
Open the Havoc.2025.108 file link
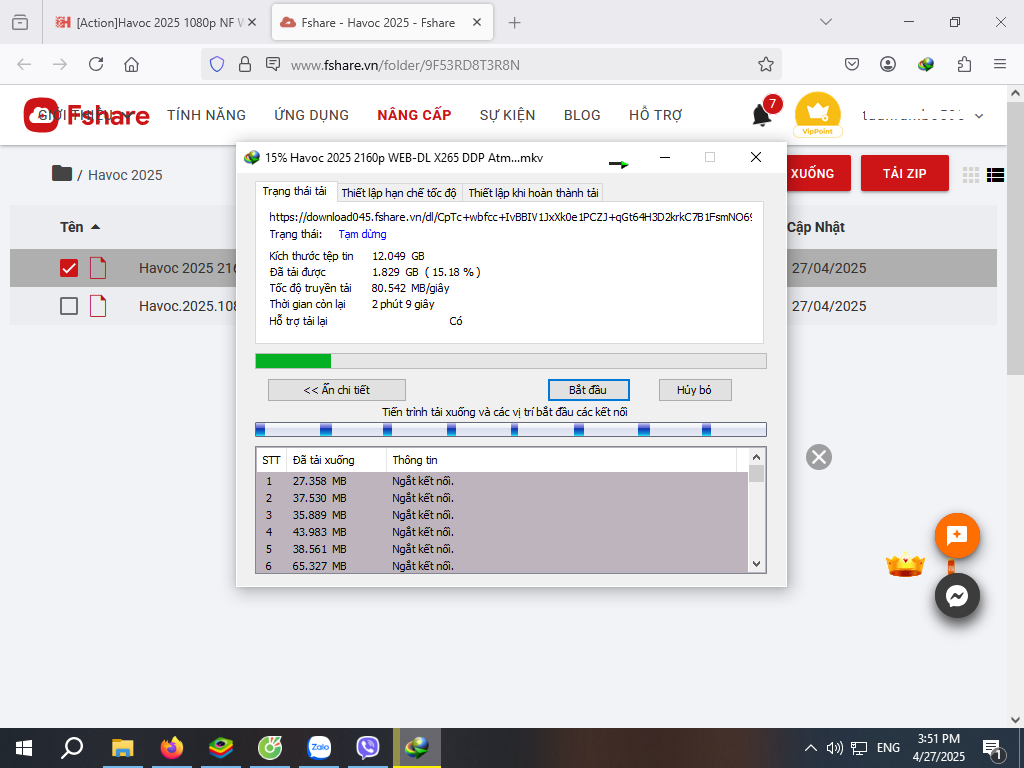(x=187, y=306)
